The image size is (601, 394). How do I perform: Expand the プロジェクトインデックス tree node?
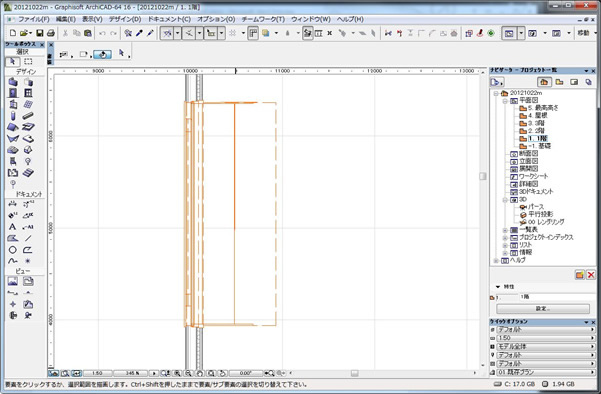click(x=505, y=238)
